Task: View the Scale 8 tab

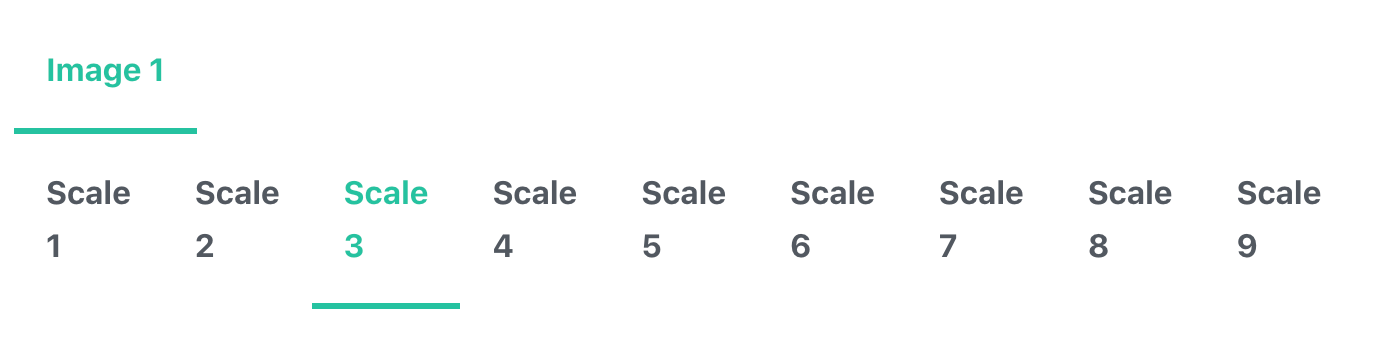Action: click(x=1130, y=219)
